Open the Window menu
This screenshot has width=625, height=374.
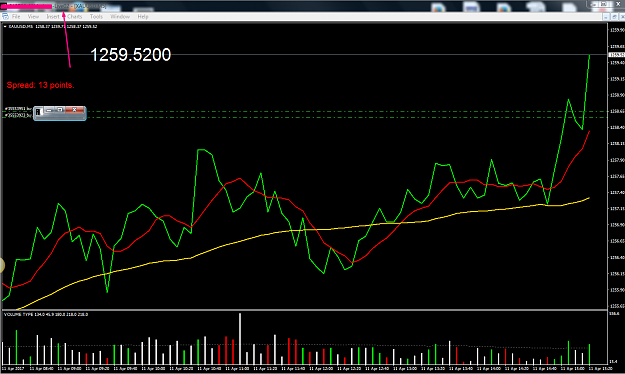pyautogui.click(x=120, y=17)
